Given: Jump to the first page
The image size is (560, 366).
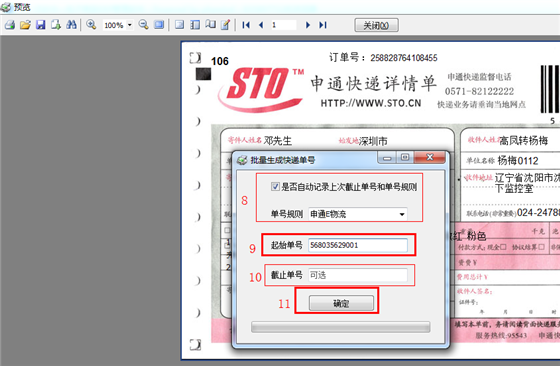Looking at the screenshot, I should coord(246,25).
